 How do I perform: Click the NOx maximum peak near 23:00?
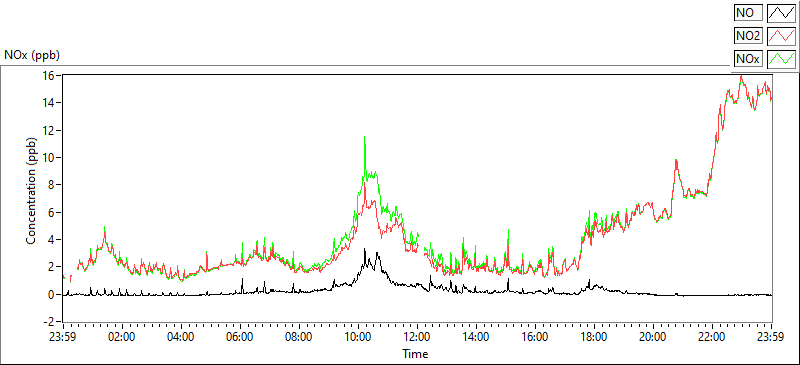[741, 77]
